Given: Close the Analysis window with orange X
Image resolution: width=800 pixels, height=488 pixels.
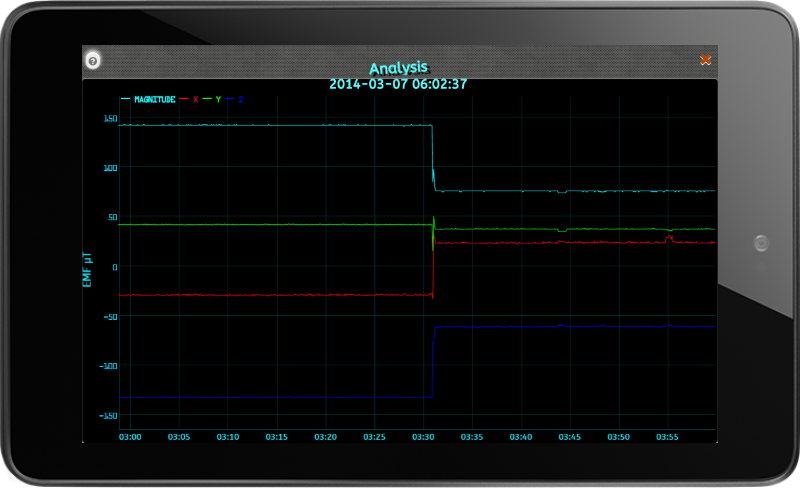Looking at the screenshot, I should [705, 60].
